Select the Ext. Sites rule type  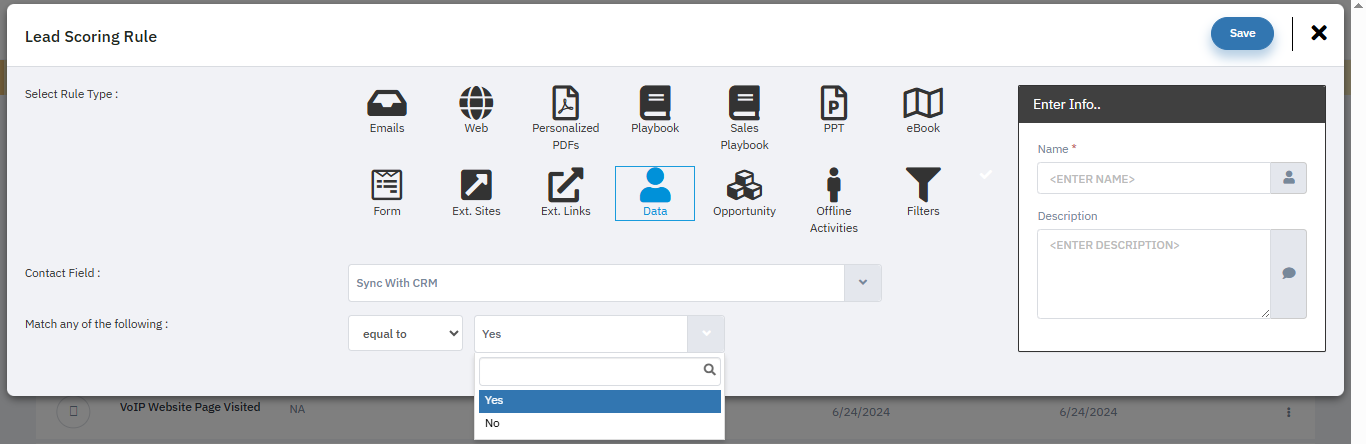pyautogui.click(x=476, y=186)
